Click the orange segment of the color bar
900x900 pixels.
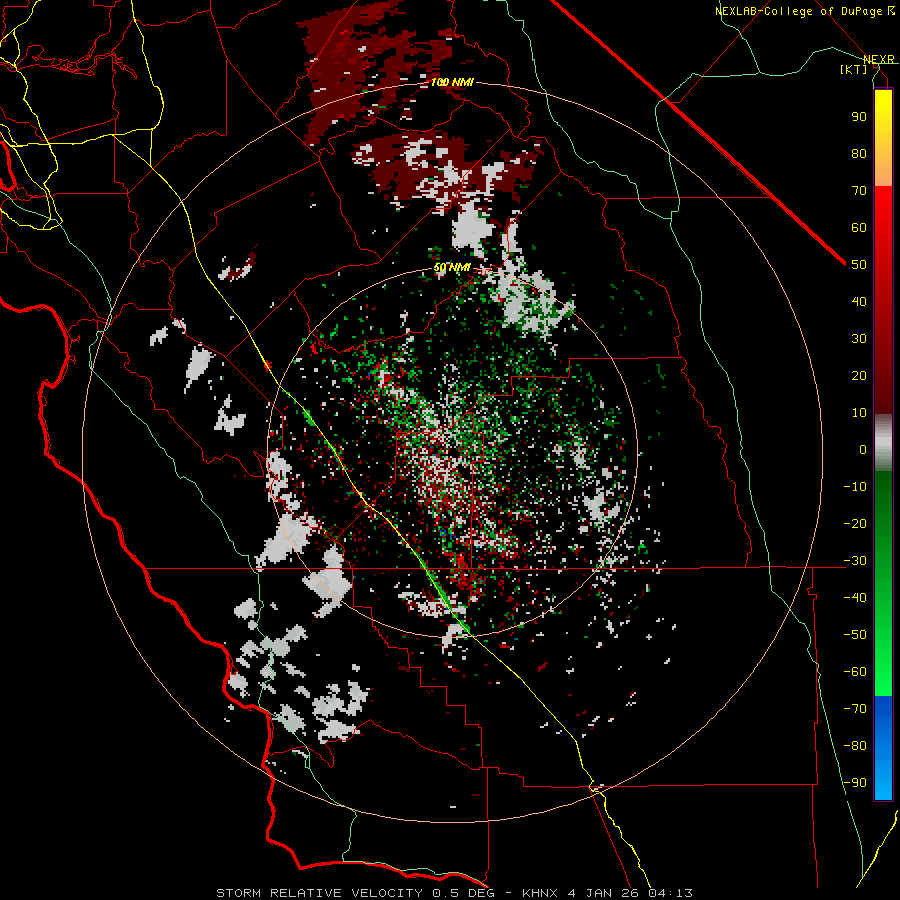[883, 164]
